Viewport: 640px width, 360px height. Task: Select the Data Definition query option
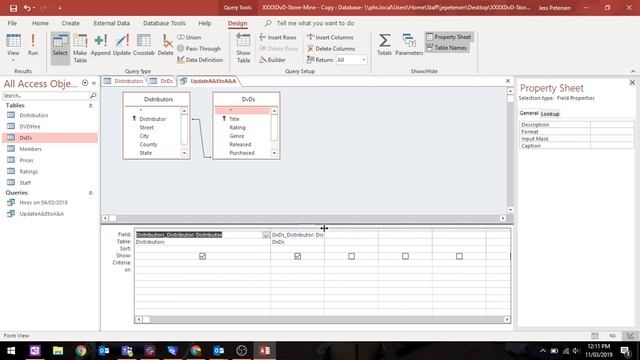tap(200, 60)
